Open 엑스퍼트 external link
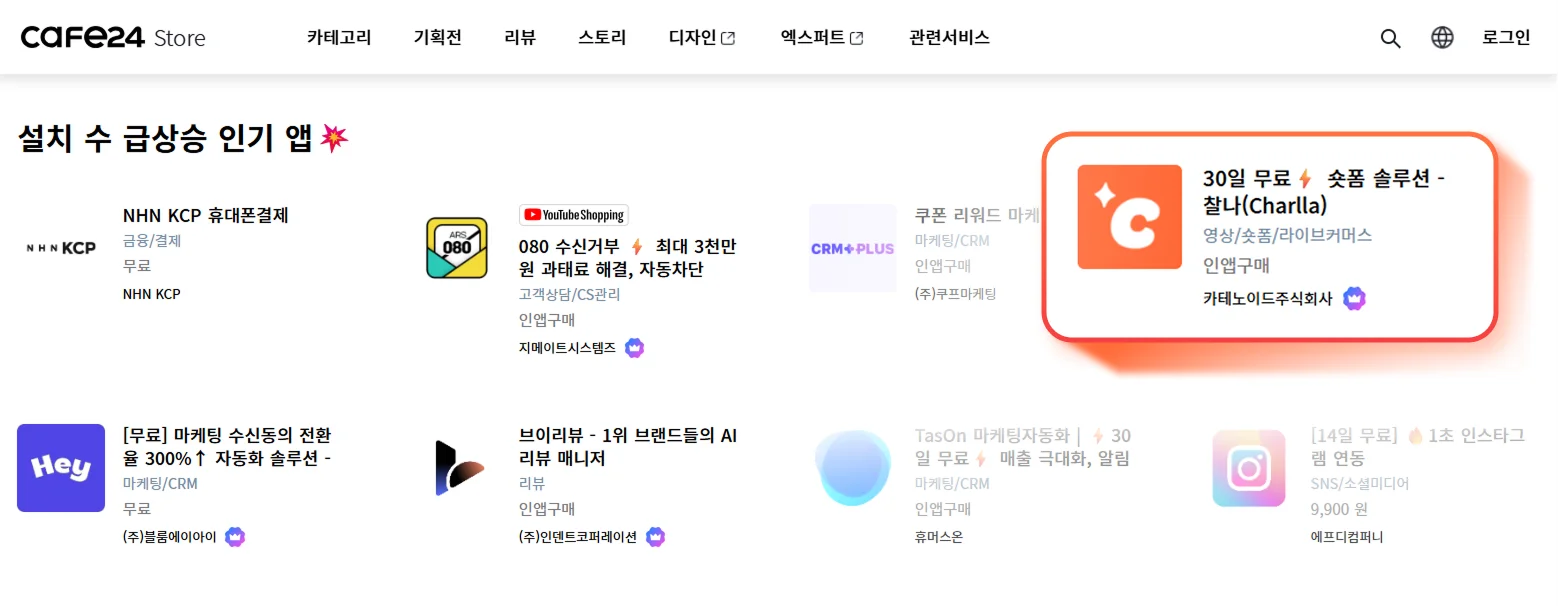 pyautogui.click(x=822, y=38)
